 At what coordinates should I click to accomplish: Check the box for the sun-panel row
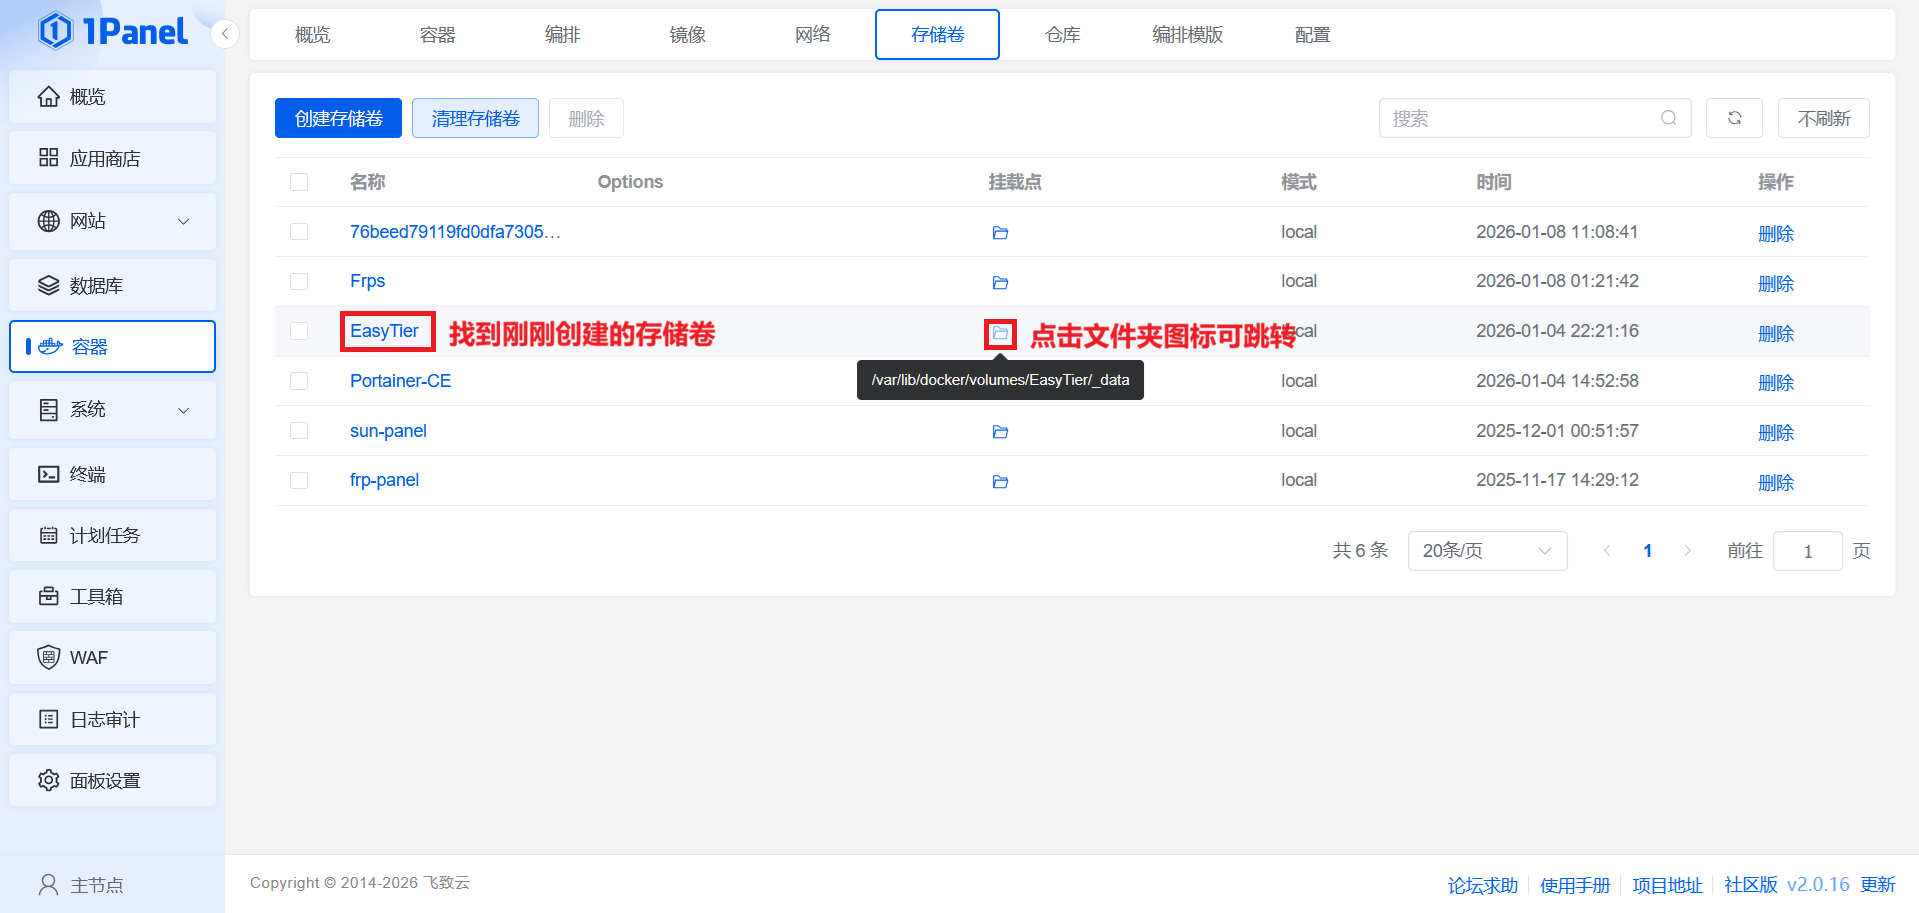pyautogui.click(x=299, y=431)
